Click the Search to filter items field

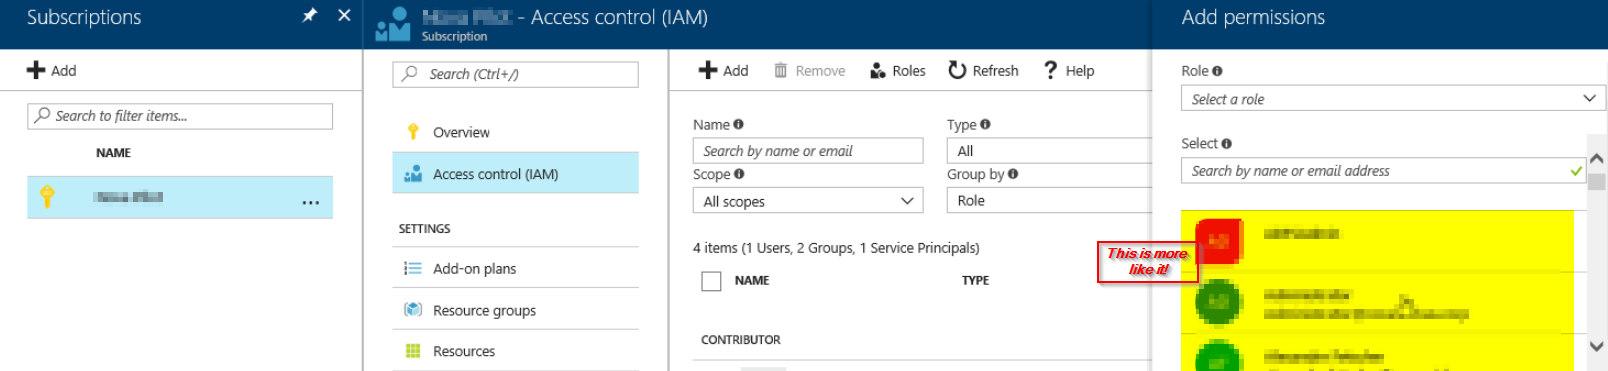click(x=180, y=116)
